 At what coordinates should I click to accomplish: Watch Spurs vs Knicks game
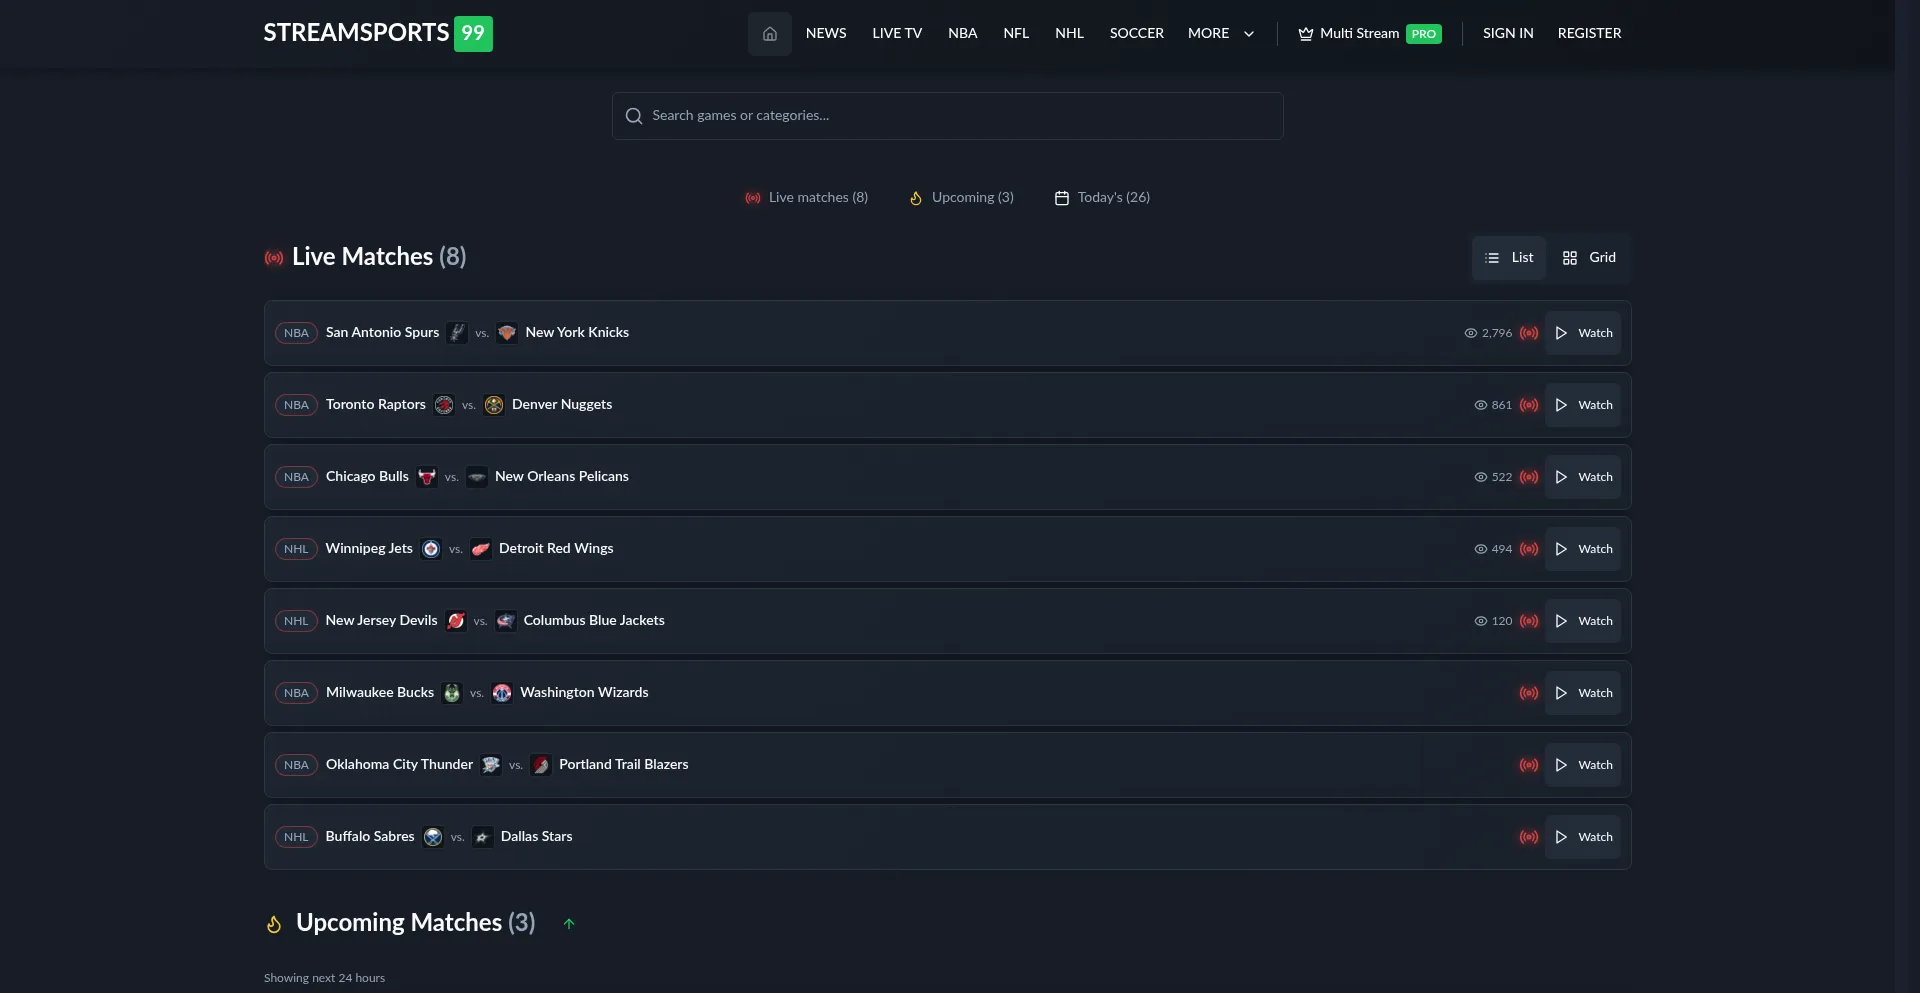1583,333
